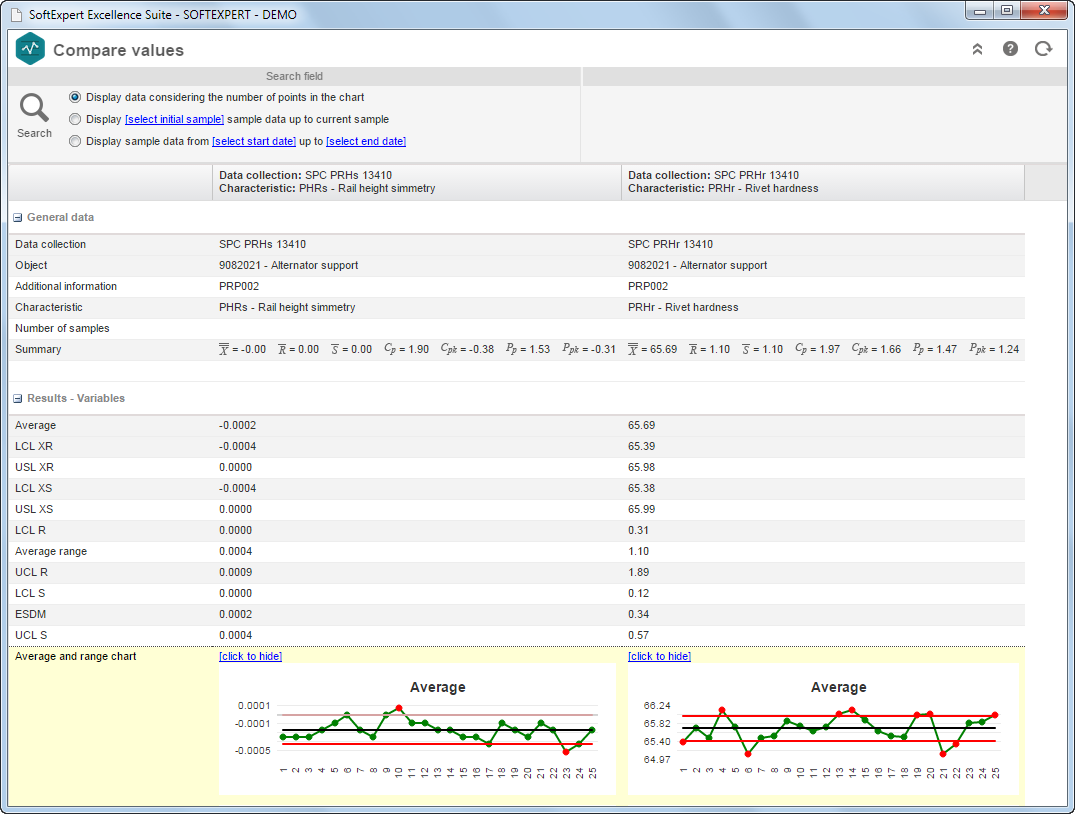The image size is (1075, 814).
Task: Click the LCL XR value 65.39
Action: 642,446
